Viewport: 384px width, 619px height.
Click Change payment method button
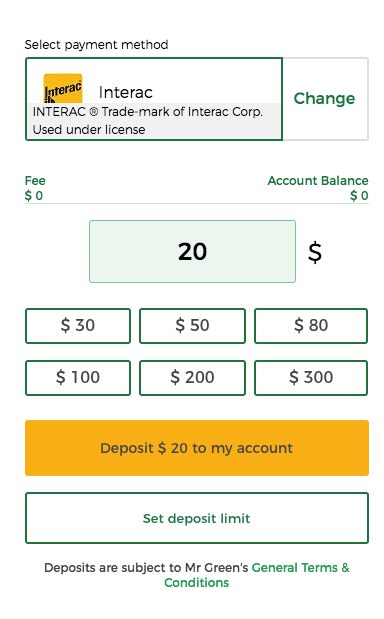click(x=325, y=99)
